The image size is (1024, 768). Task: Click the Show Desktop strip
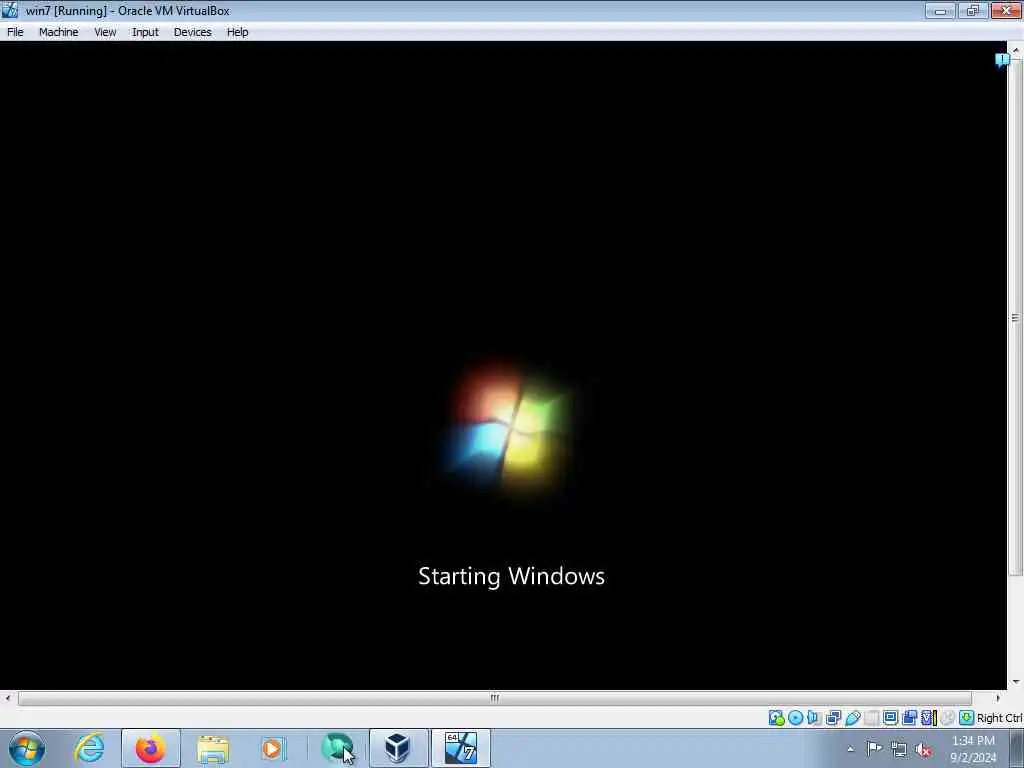1017,748
